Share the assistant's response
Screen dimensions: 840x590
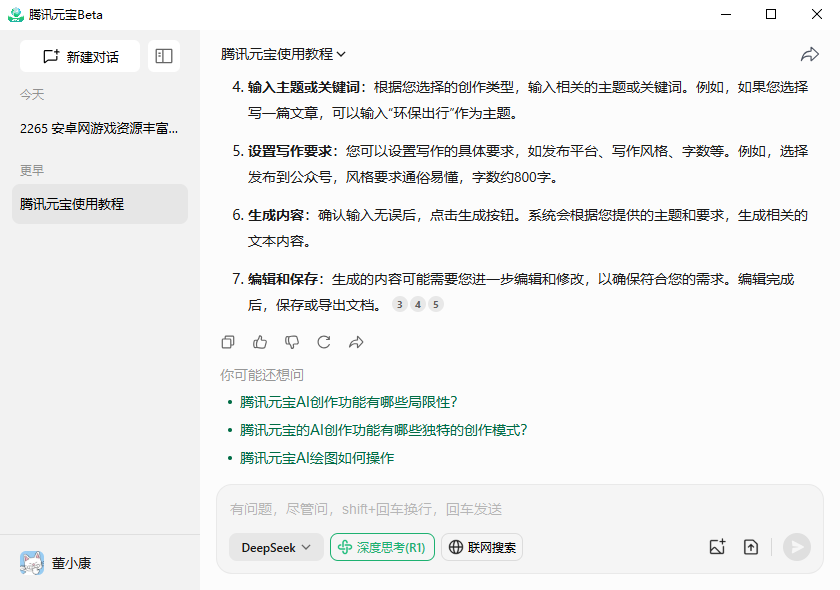tap(356, 342)
